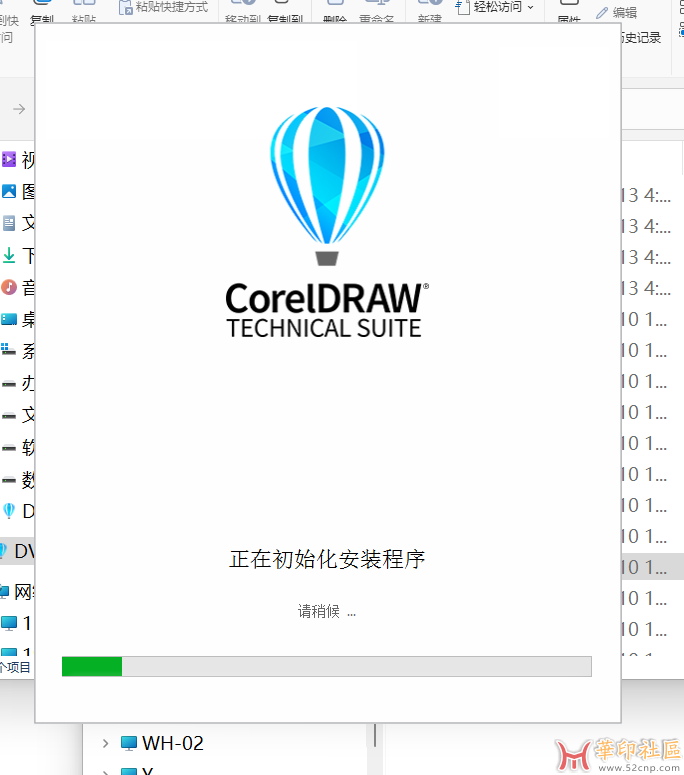Screen dimensions: 684x775
Task: Click 粘贴快捷方式 in Explorer ribbon
Action: coord(172,7)
